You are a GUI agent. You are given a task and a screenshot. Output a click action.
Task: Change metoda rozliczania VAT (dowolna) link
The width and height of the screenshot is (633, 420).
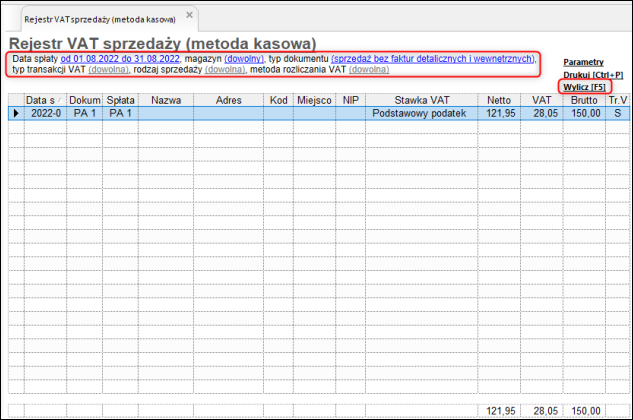[369, 70]
